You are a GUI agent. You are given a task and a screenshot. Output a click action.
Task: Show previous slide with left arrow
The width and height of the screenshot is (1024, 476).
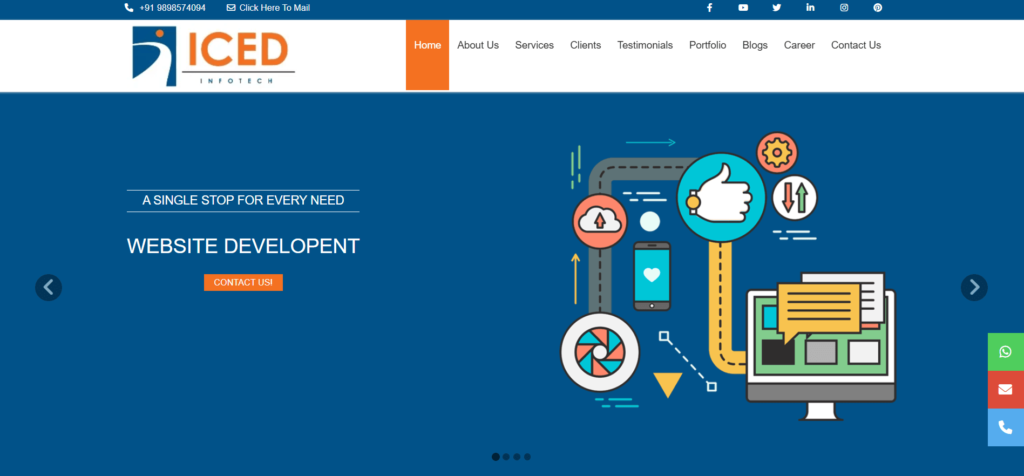click(x=49, y=287)
